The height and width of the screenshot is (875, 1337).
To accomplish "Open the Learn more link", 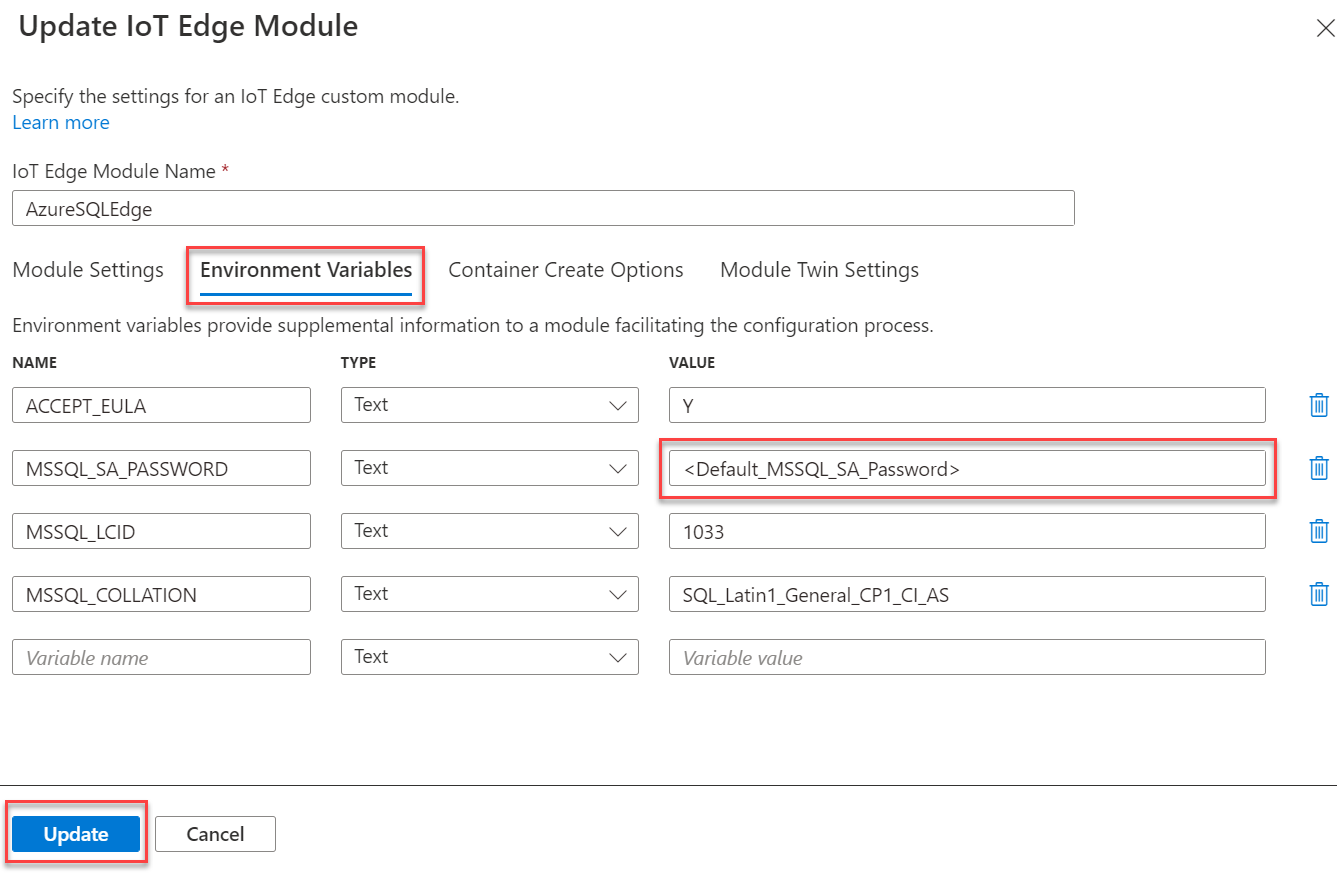I will coord(61,122).
